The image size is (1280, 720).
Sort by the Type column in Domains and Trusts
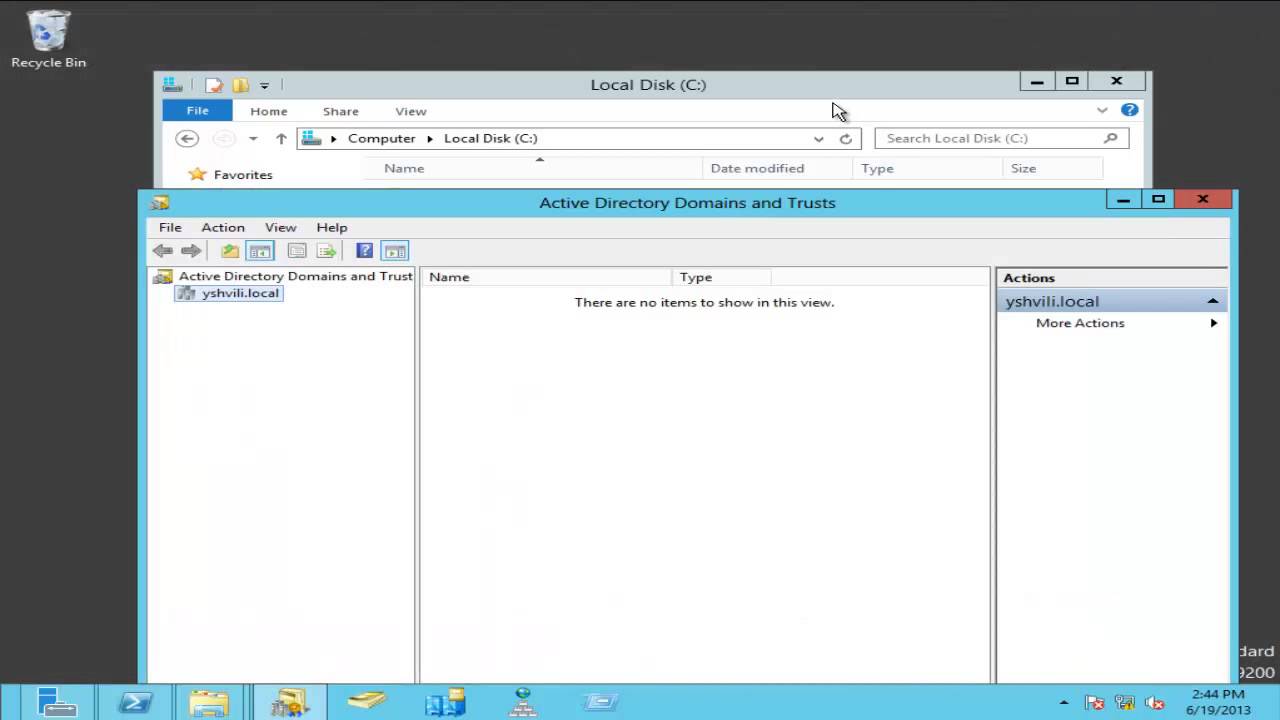coord(721,277)
